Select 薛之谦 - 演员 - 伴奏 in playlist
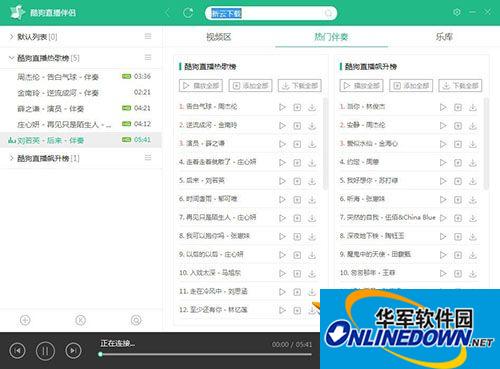Image resolution: width=500 pixels, height=369 pixels. click(x=81, y=108)
